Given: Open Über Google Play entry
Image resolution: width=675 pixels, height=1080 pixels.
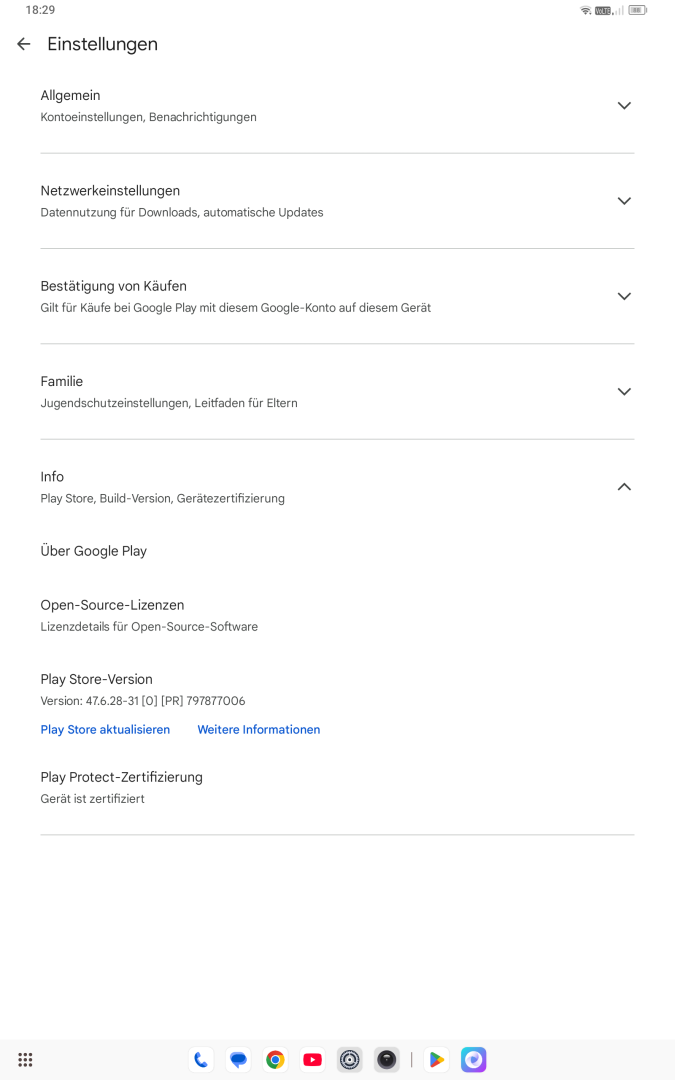Looking at the screenshot, I should tap(338, 551).
